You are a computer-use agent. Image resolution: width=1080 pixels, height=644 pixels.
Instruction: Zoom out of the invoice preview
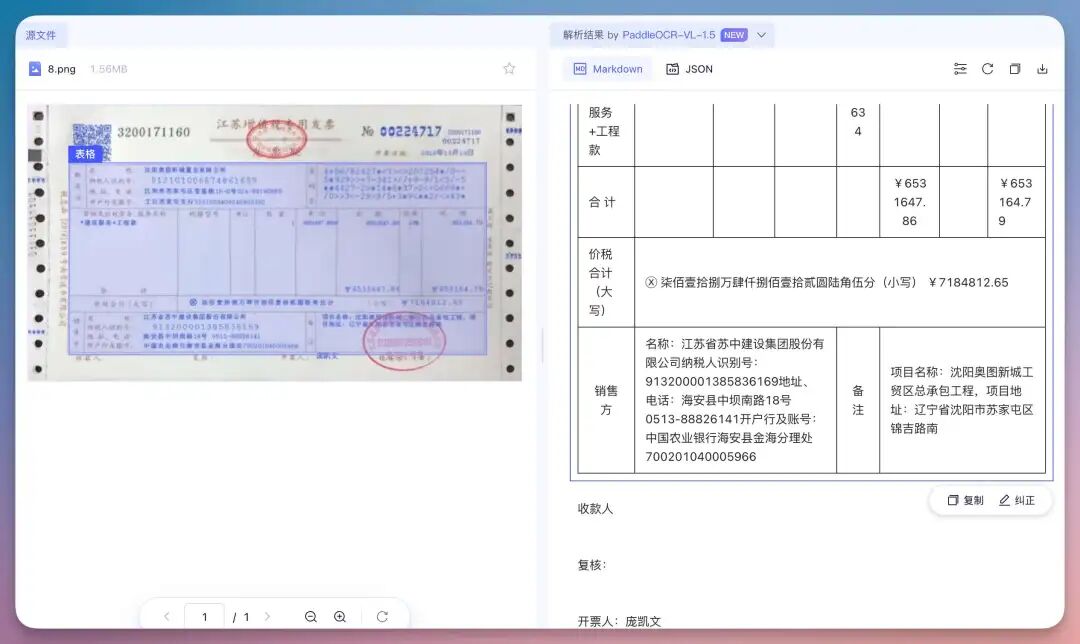pyautogui.click(x=311, y=617)
